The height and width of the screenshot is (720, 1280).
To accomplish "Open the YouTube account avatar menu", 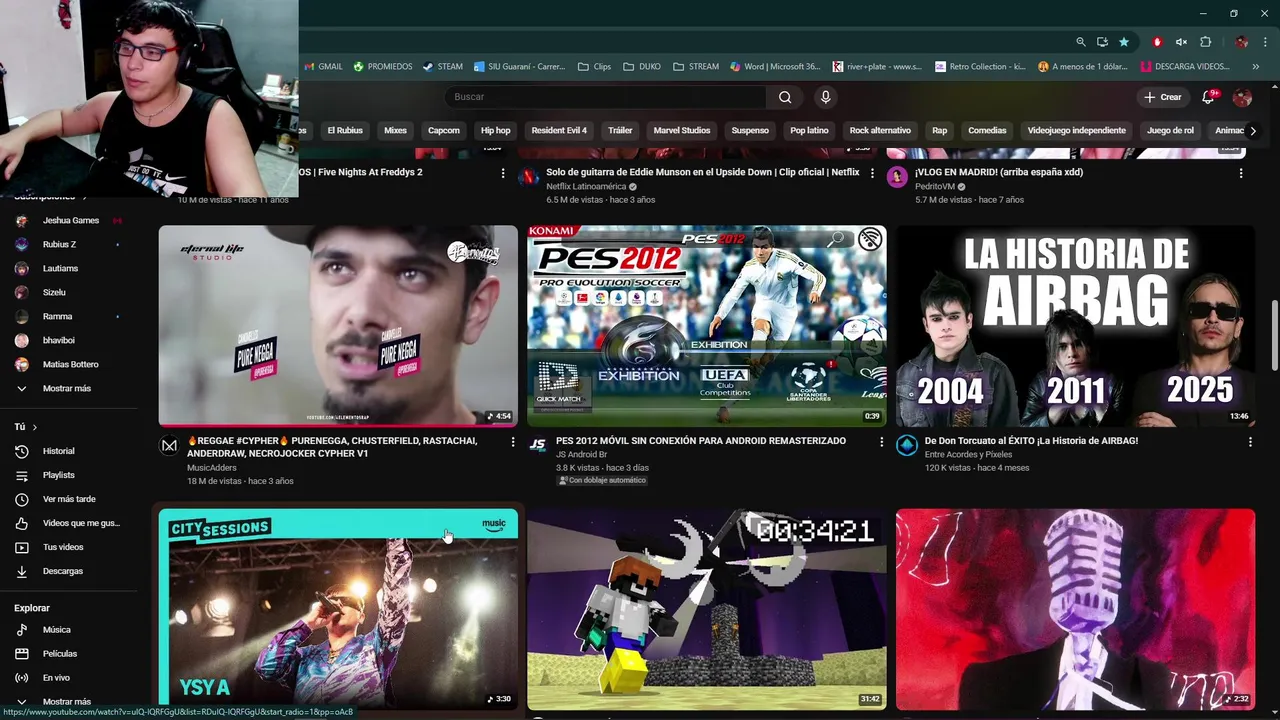I will coord(1242,97).
